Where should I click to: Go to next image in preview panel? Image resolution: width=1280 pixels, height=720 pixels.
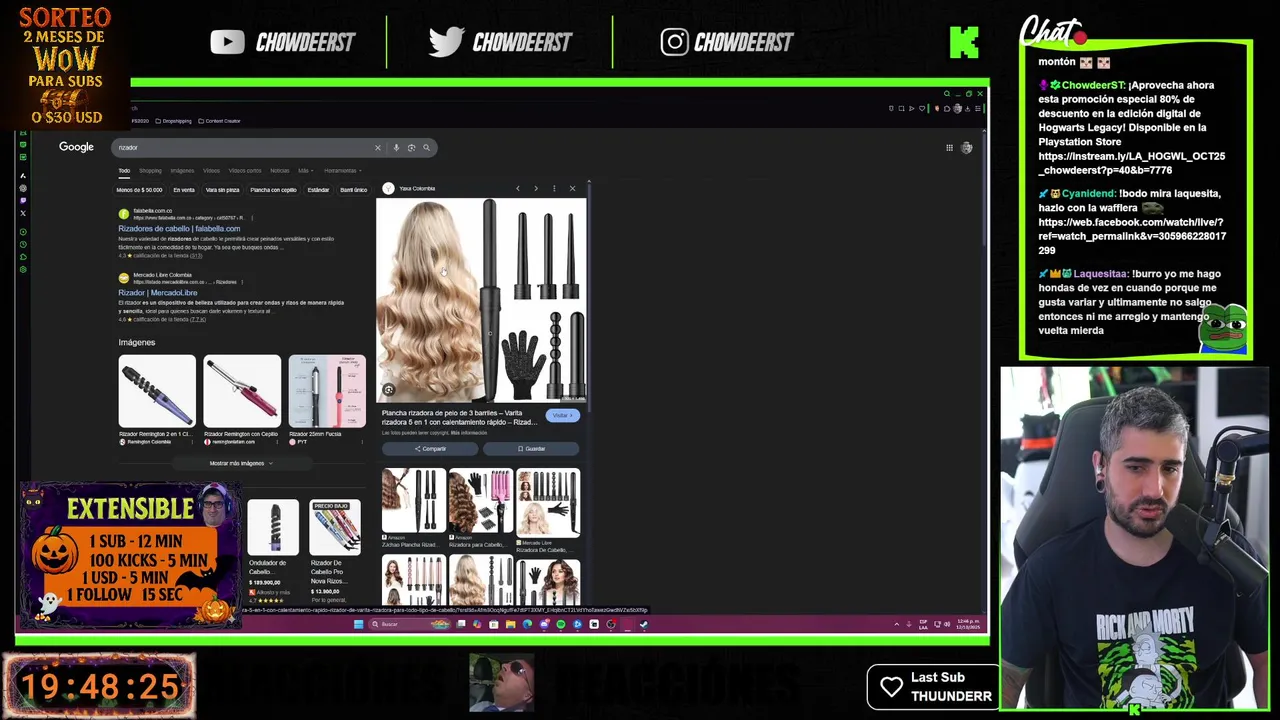pyautogui.click(x=535, y=188)
